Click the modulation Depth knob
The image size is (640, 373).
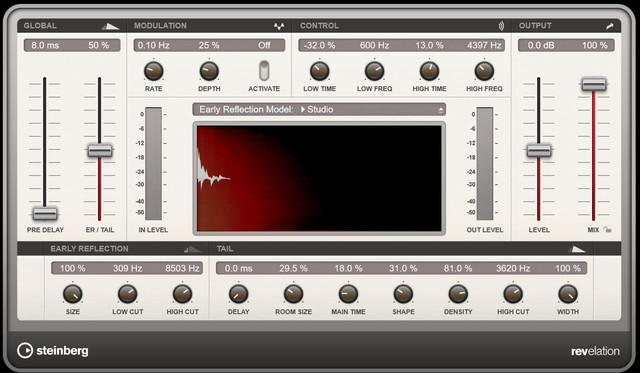209,71
